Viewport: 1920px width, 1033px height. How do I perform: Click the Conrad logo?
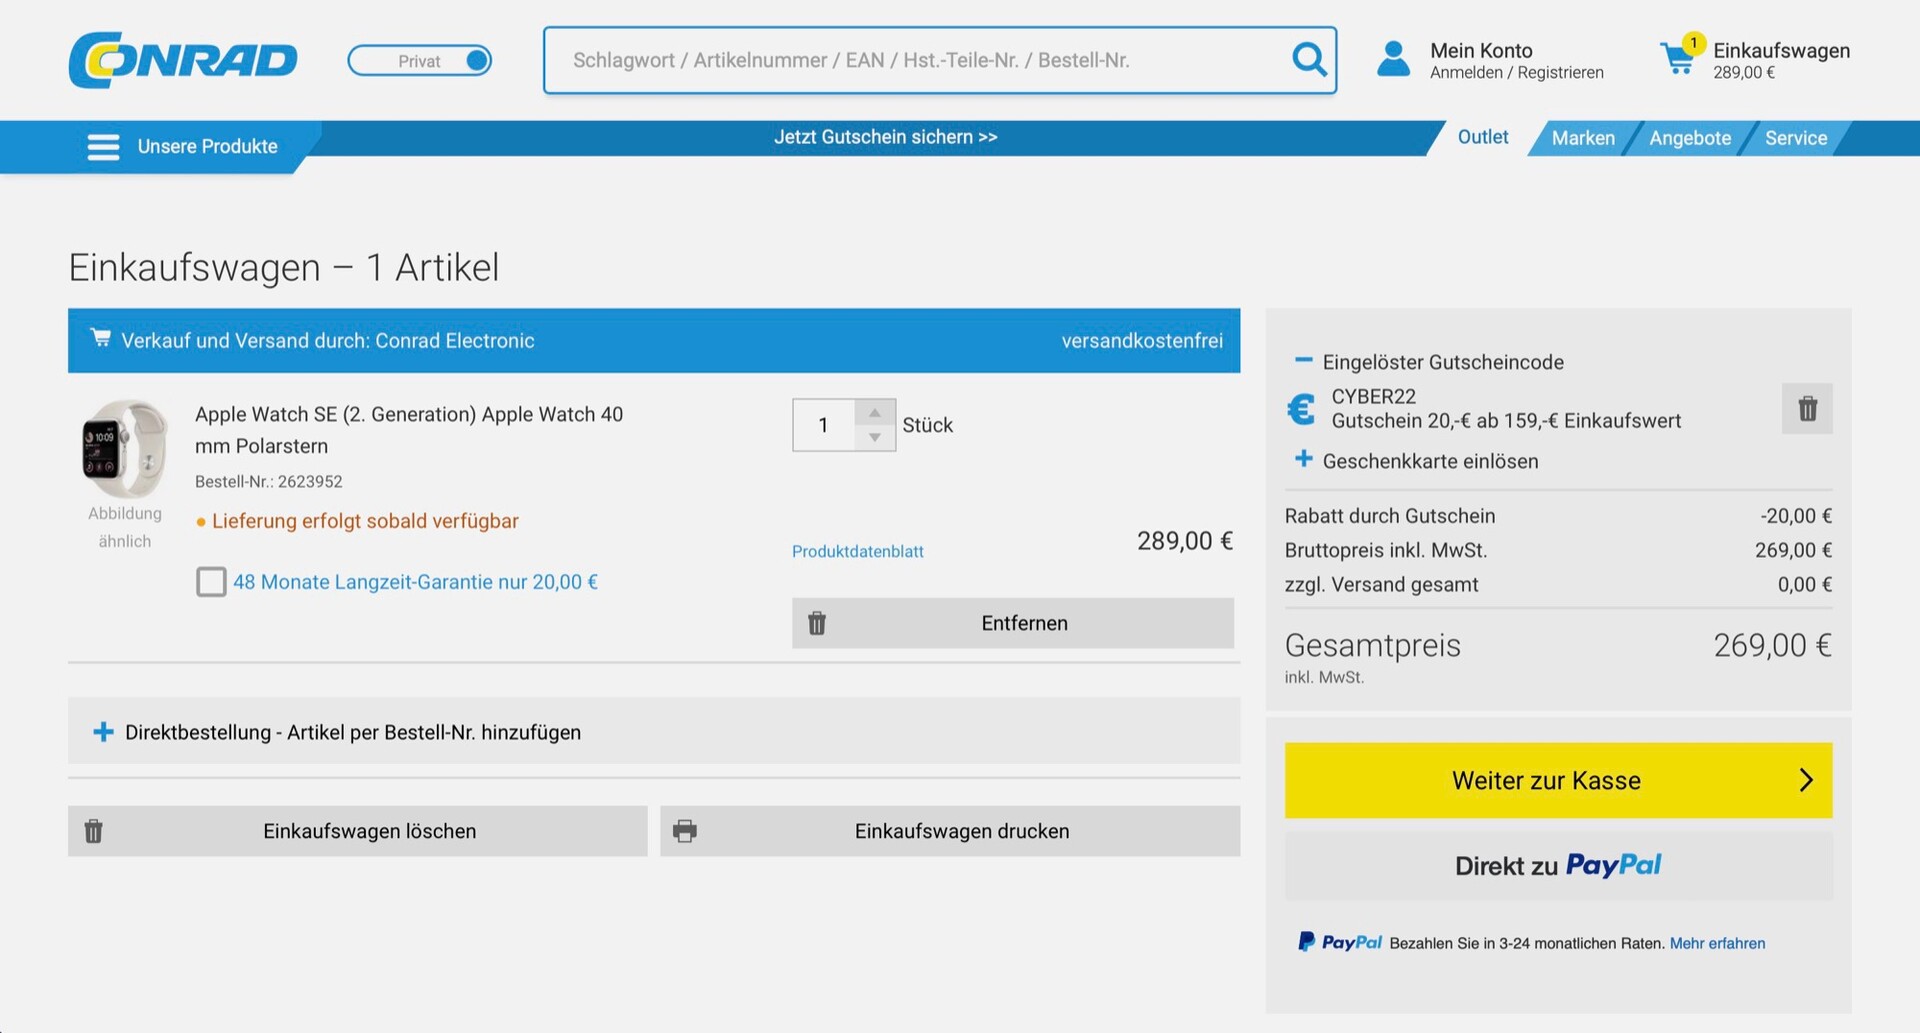click(x=183, y=60)
